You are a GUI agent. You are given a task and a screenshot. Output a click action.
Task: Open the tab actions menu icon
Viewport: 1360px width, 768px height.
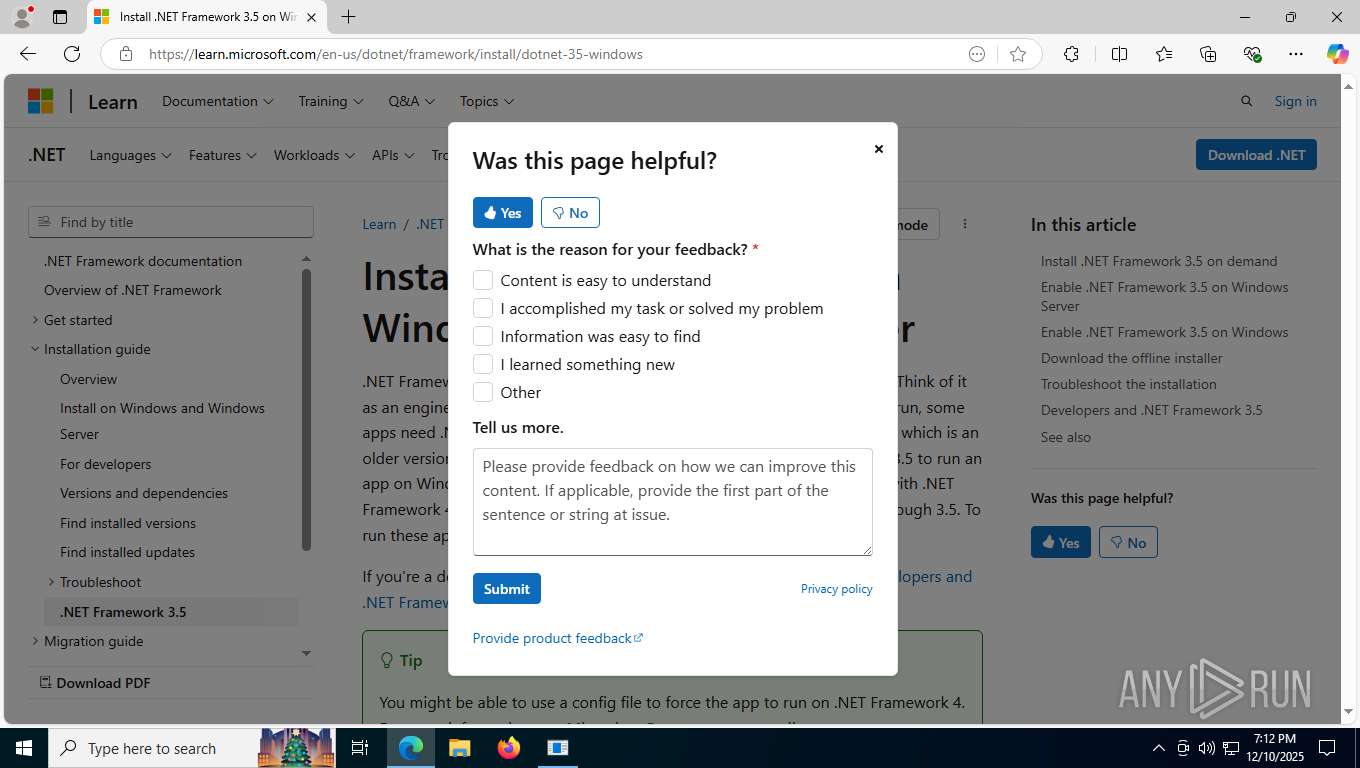[x=60, y=17]
